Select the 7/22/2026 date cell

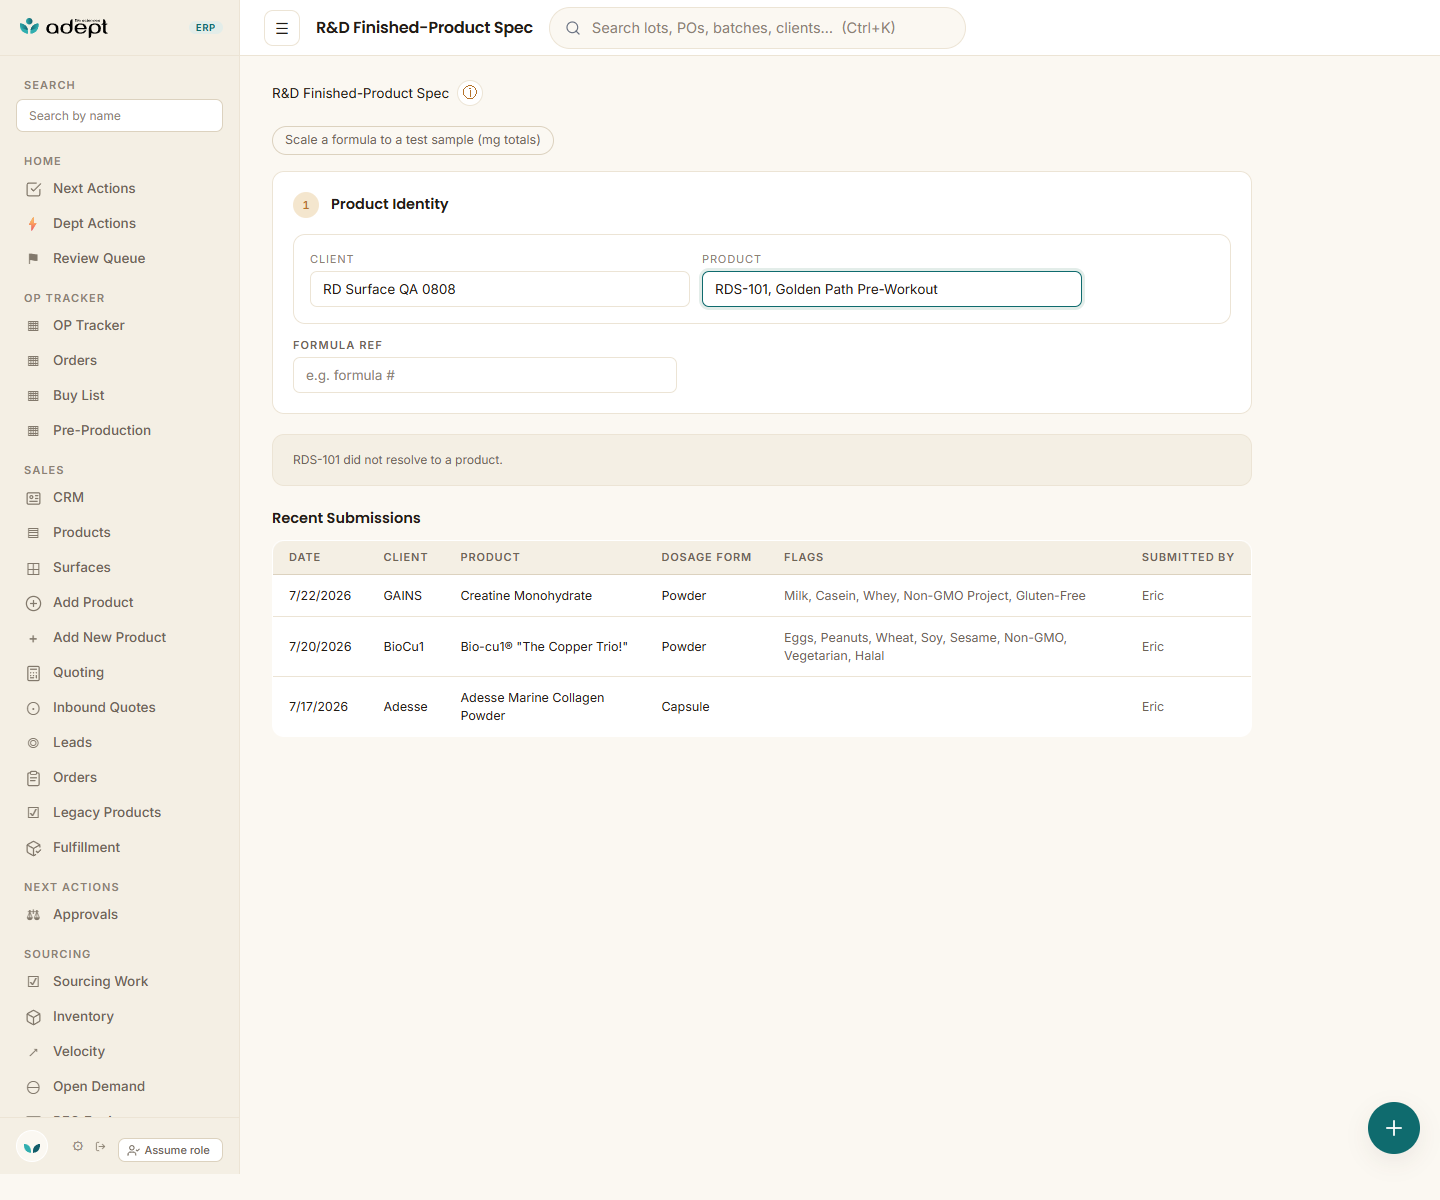coord(320,596)
